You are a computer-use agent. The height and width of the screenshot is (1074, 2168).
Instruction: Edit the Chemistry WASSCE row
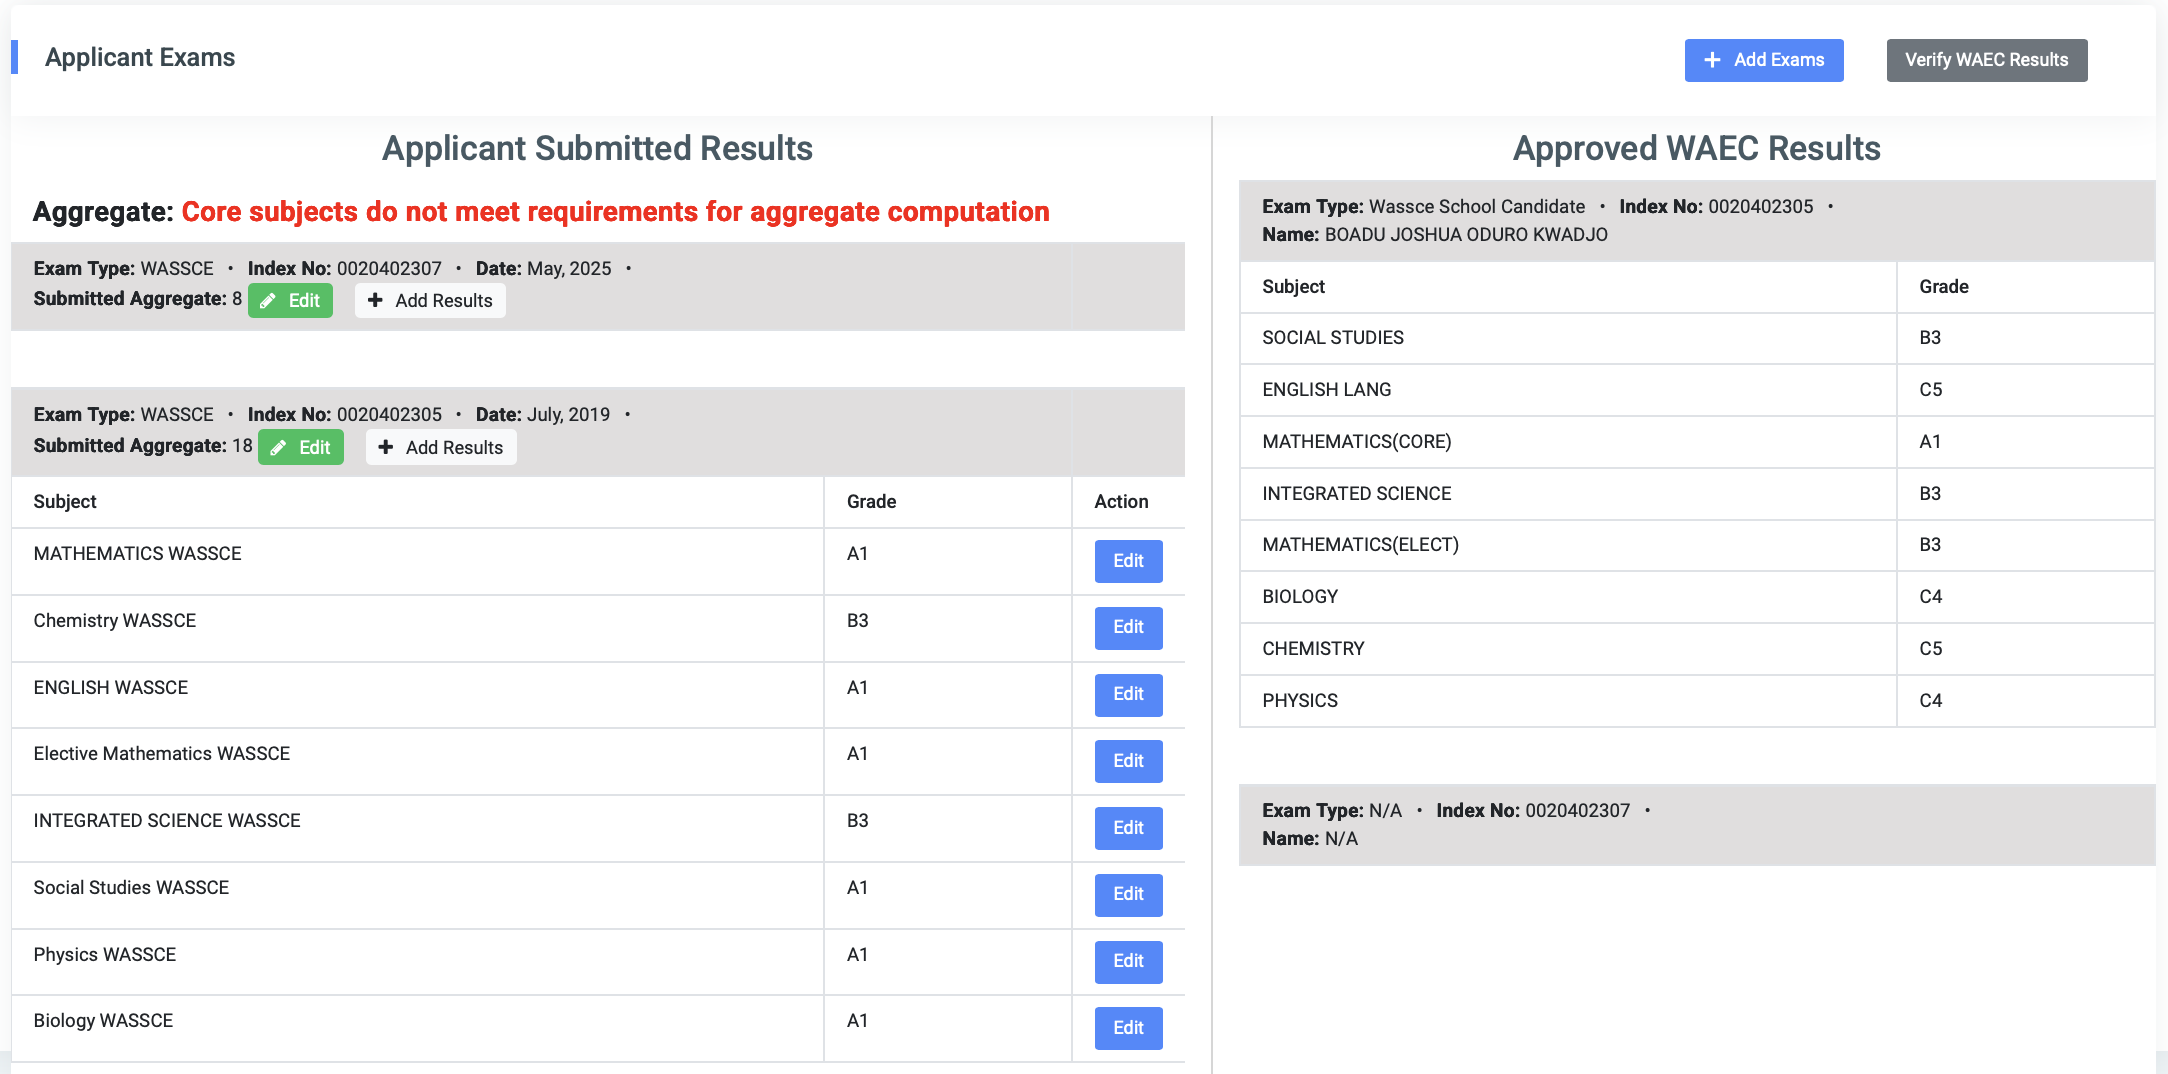[x=1128, y=628]
